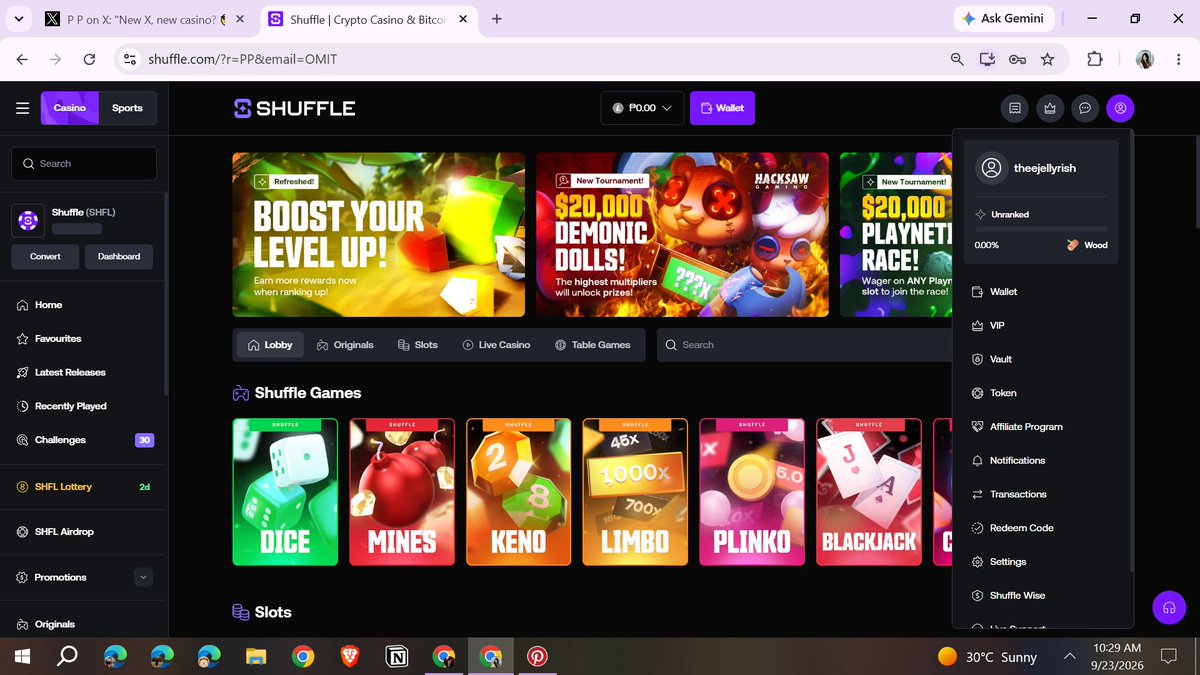Click the VIP rank progress bar
This screenshot has width=1200, height=675.
(x=1041, y=229)
